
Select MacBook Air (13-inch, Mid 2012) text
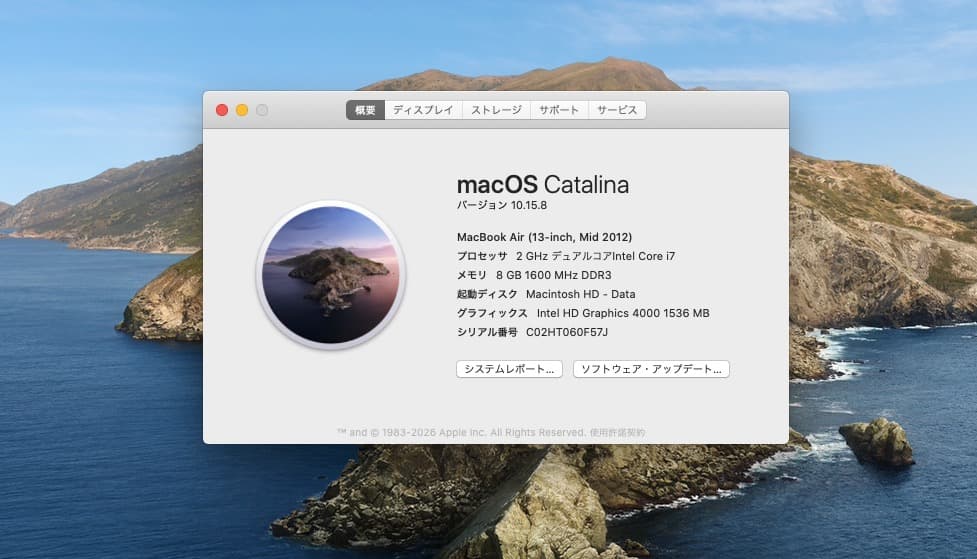[x=544, y=237]
